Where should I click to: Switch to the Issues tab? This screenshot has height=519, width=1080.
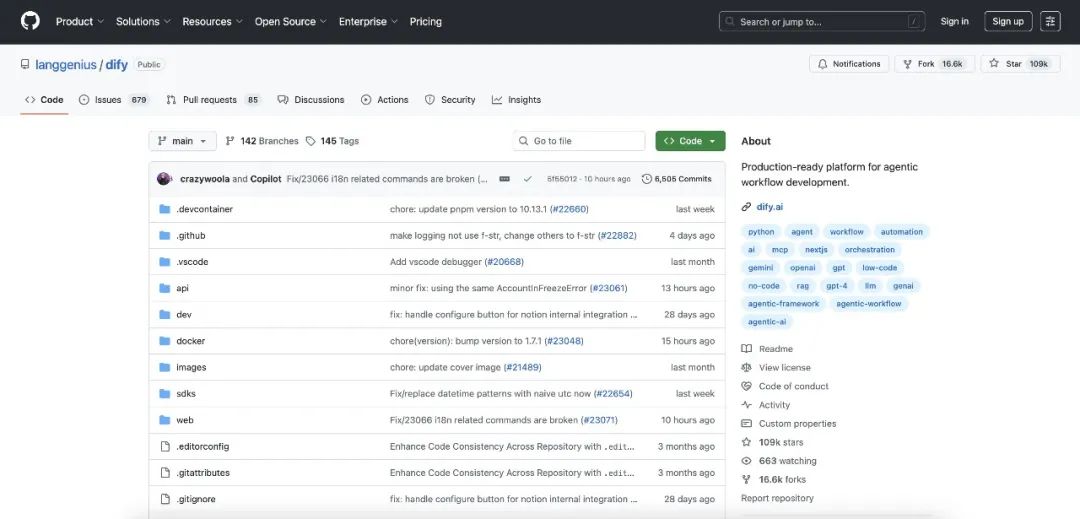point(108,100)
